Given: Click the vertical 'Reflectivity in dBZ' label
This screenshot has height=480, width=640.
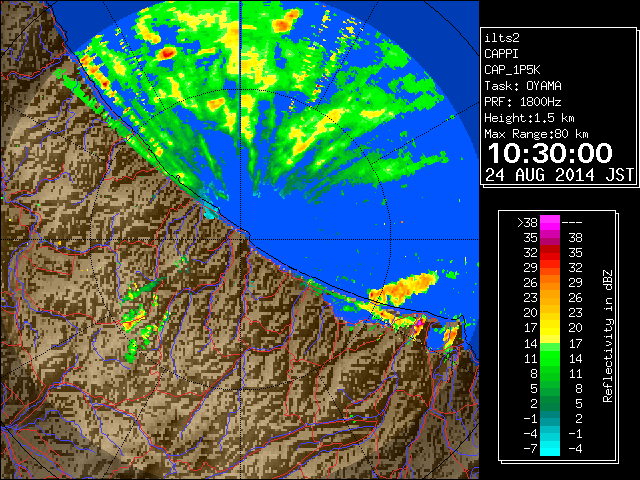Looking at the screenshot, I should pos(607,336).
